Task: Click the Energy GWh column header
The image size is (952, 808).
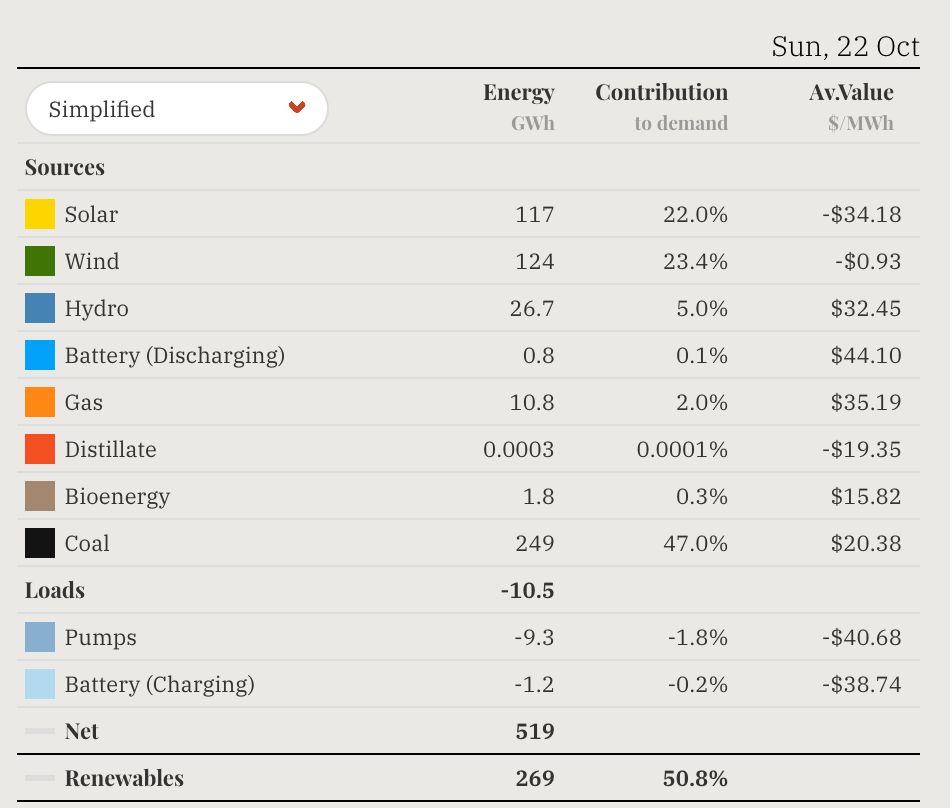Action: (519, 106)
